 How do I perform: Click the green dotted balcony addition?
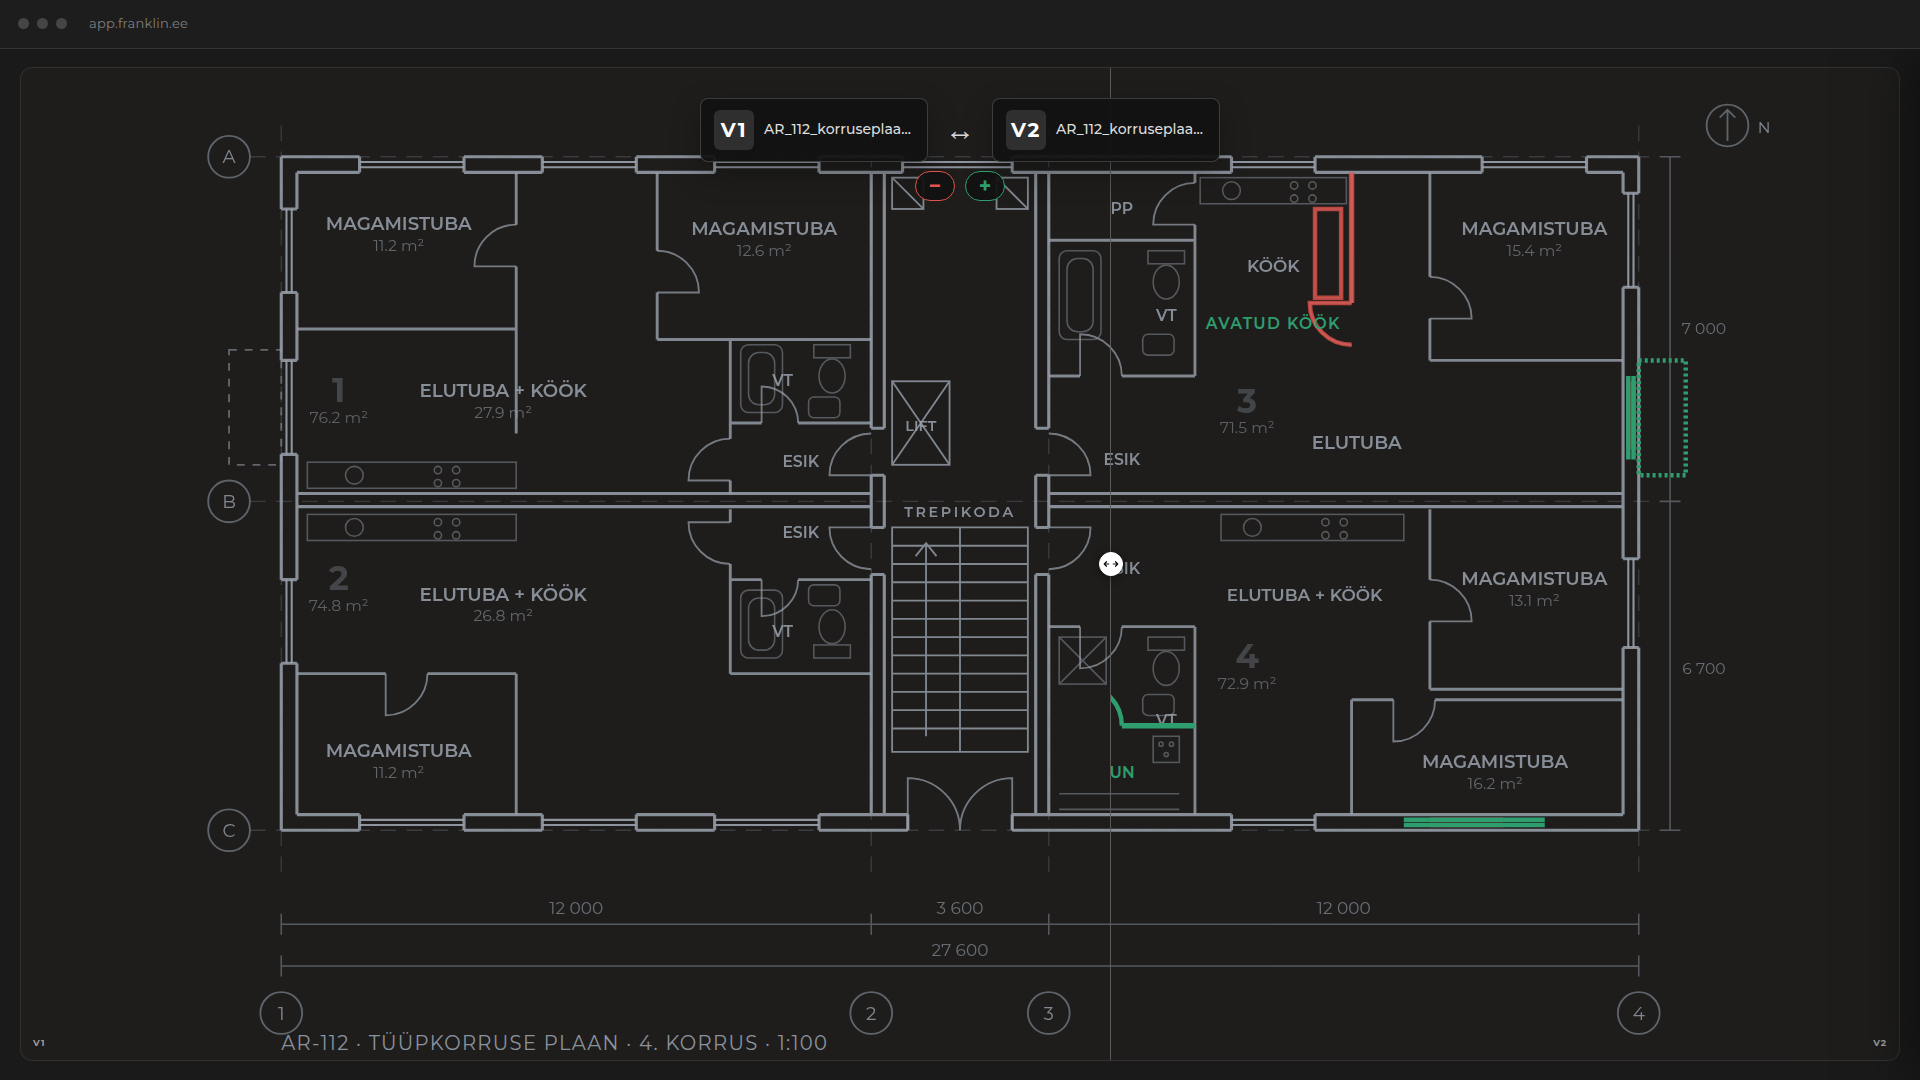pos(1663,418)
